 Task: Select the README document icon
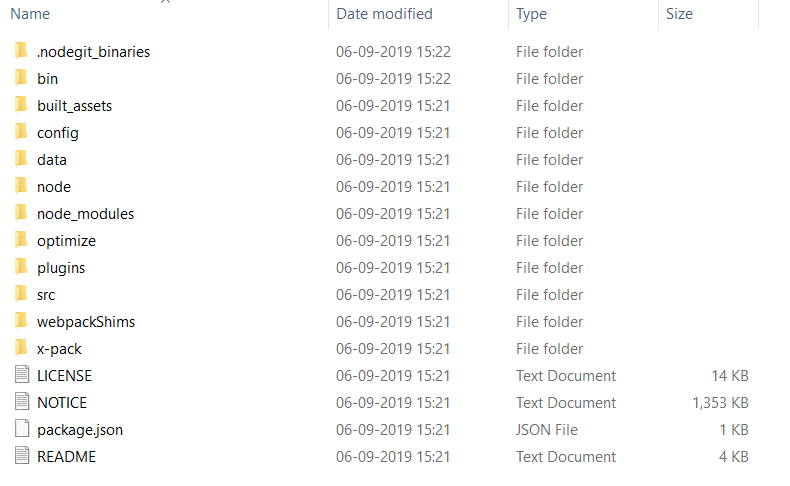(22, 456)
